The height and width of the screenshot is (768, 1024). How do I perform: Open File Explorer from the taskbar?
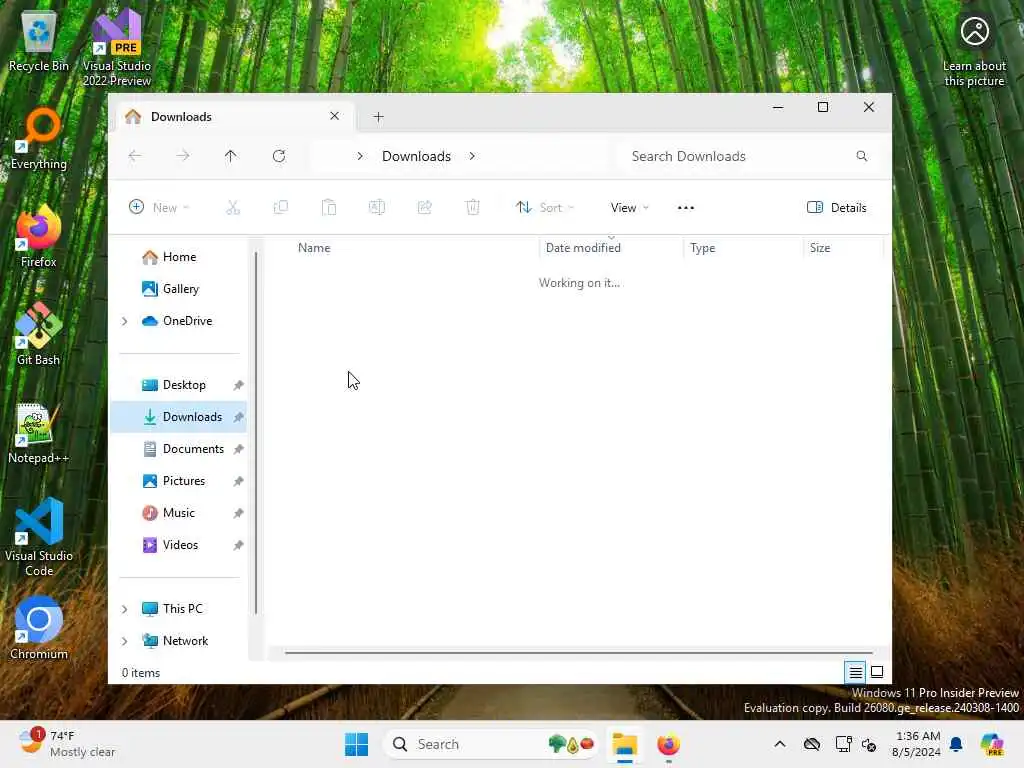pyautogui.click(x=625, y=744)
